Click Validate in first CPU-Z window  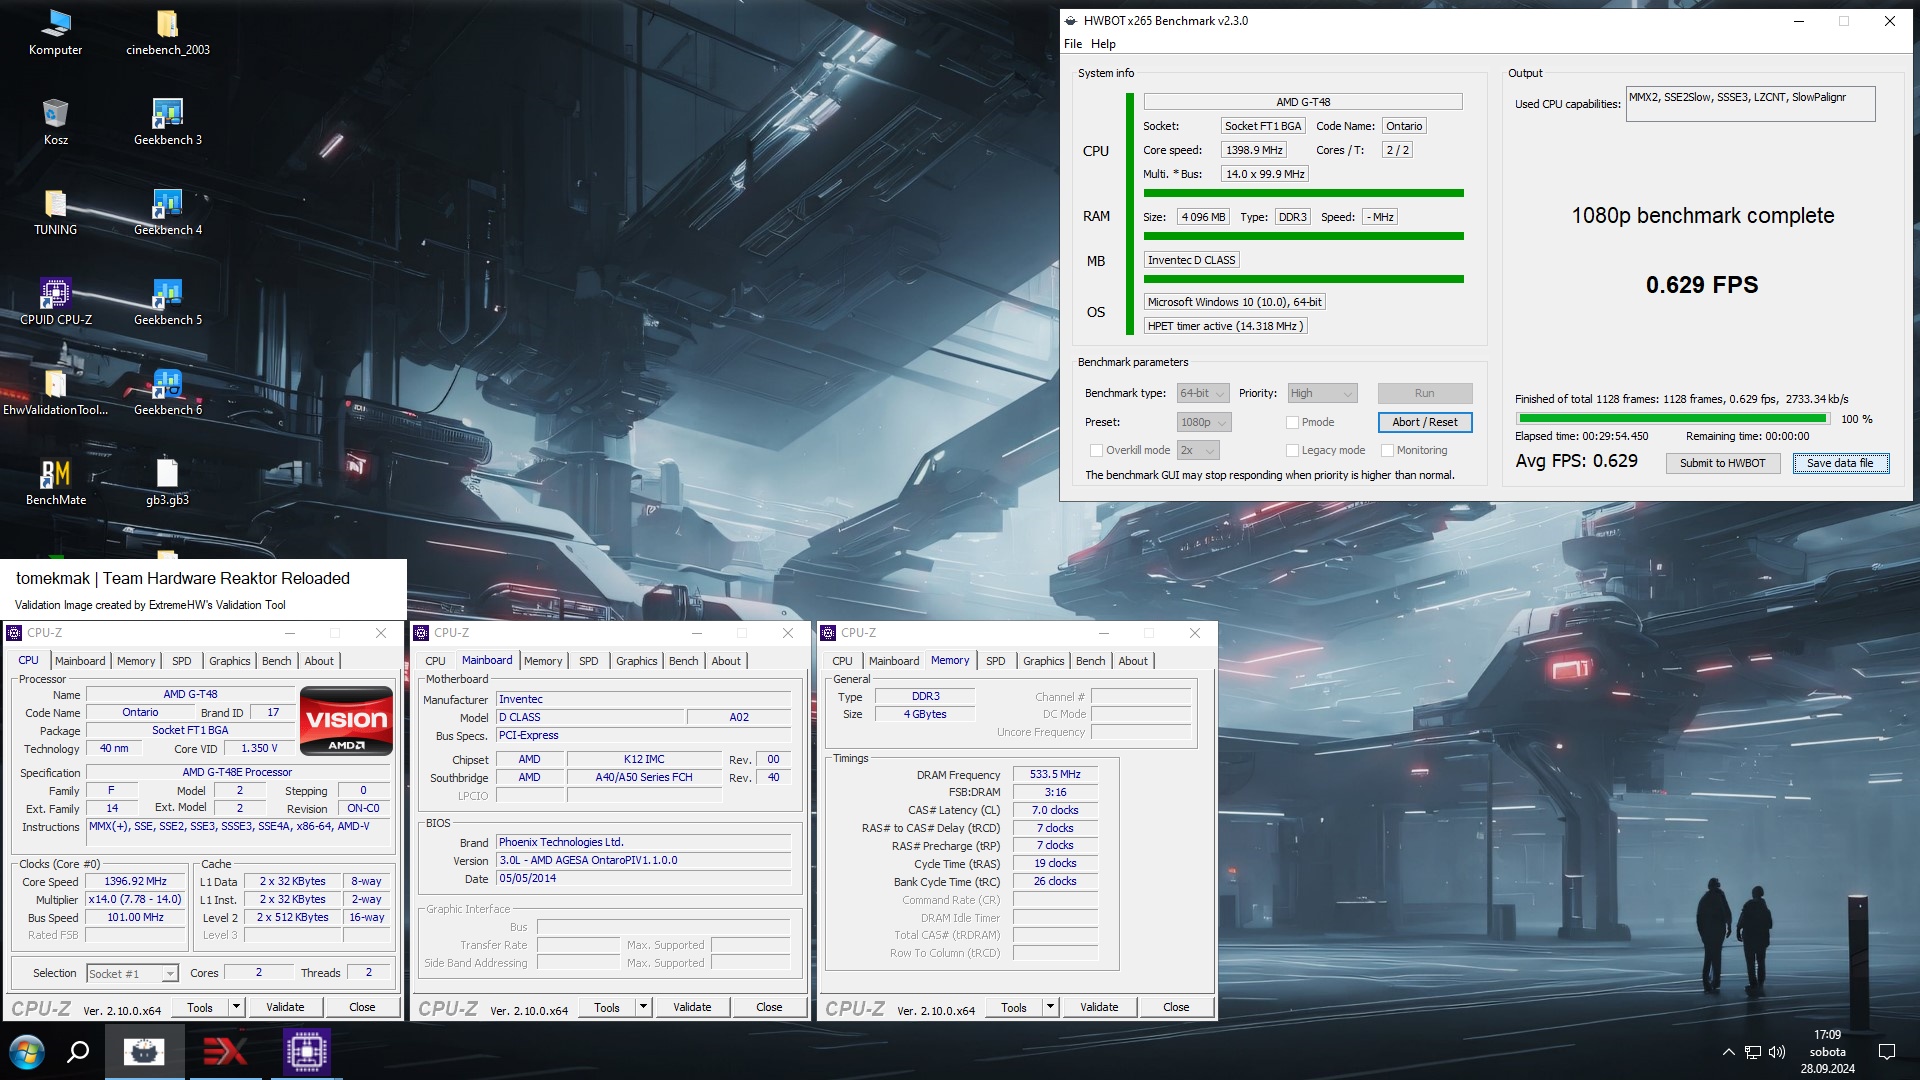(285, 1007)
